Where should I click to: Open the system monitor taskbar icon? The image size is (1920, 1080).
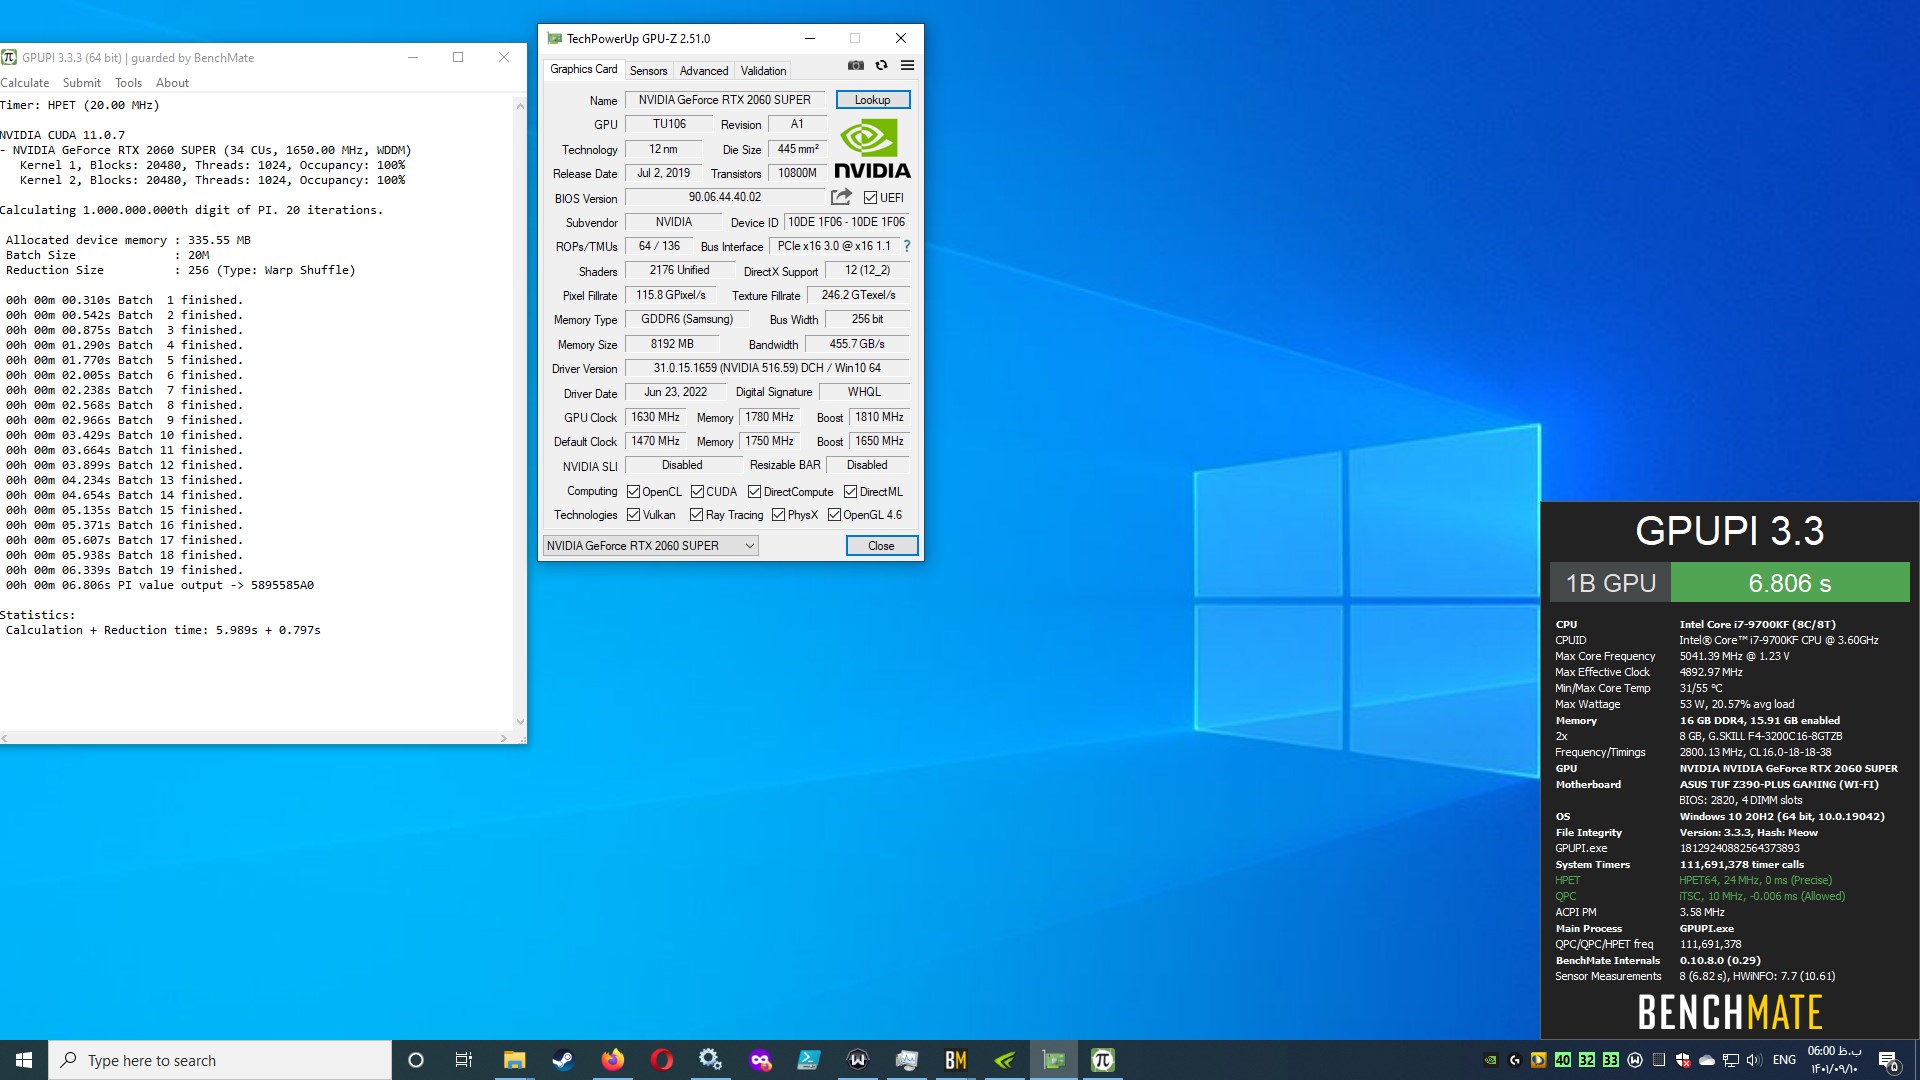[907, 1060]
